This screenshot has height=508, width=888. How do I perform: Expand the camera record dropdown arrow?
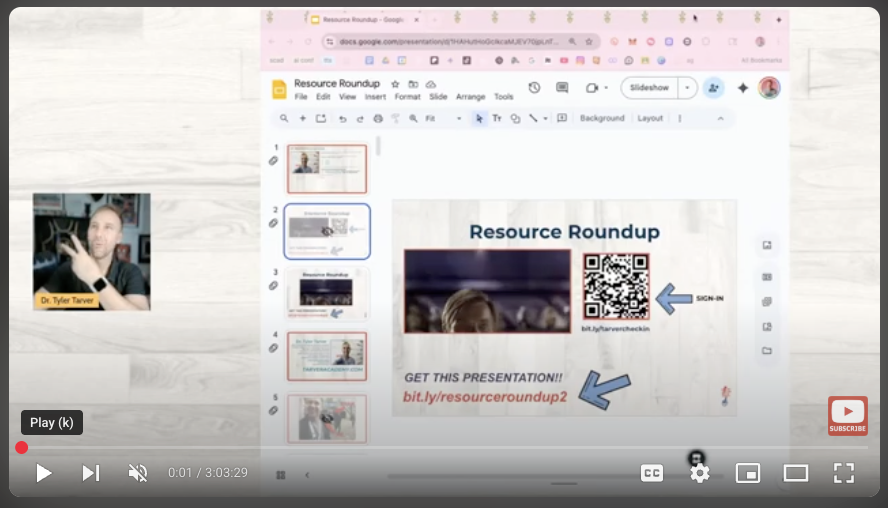[x=606, y=88]
